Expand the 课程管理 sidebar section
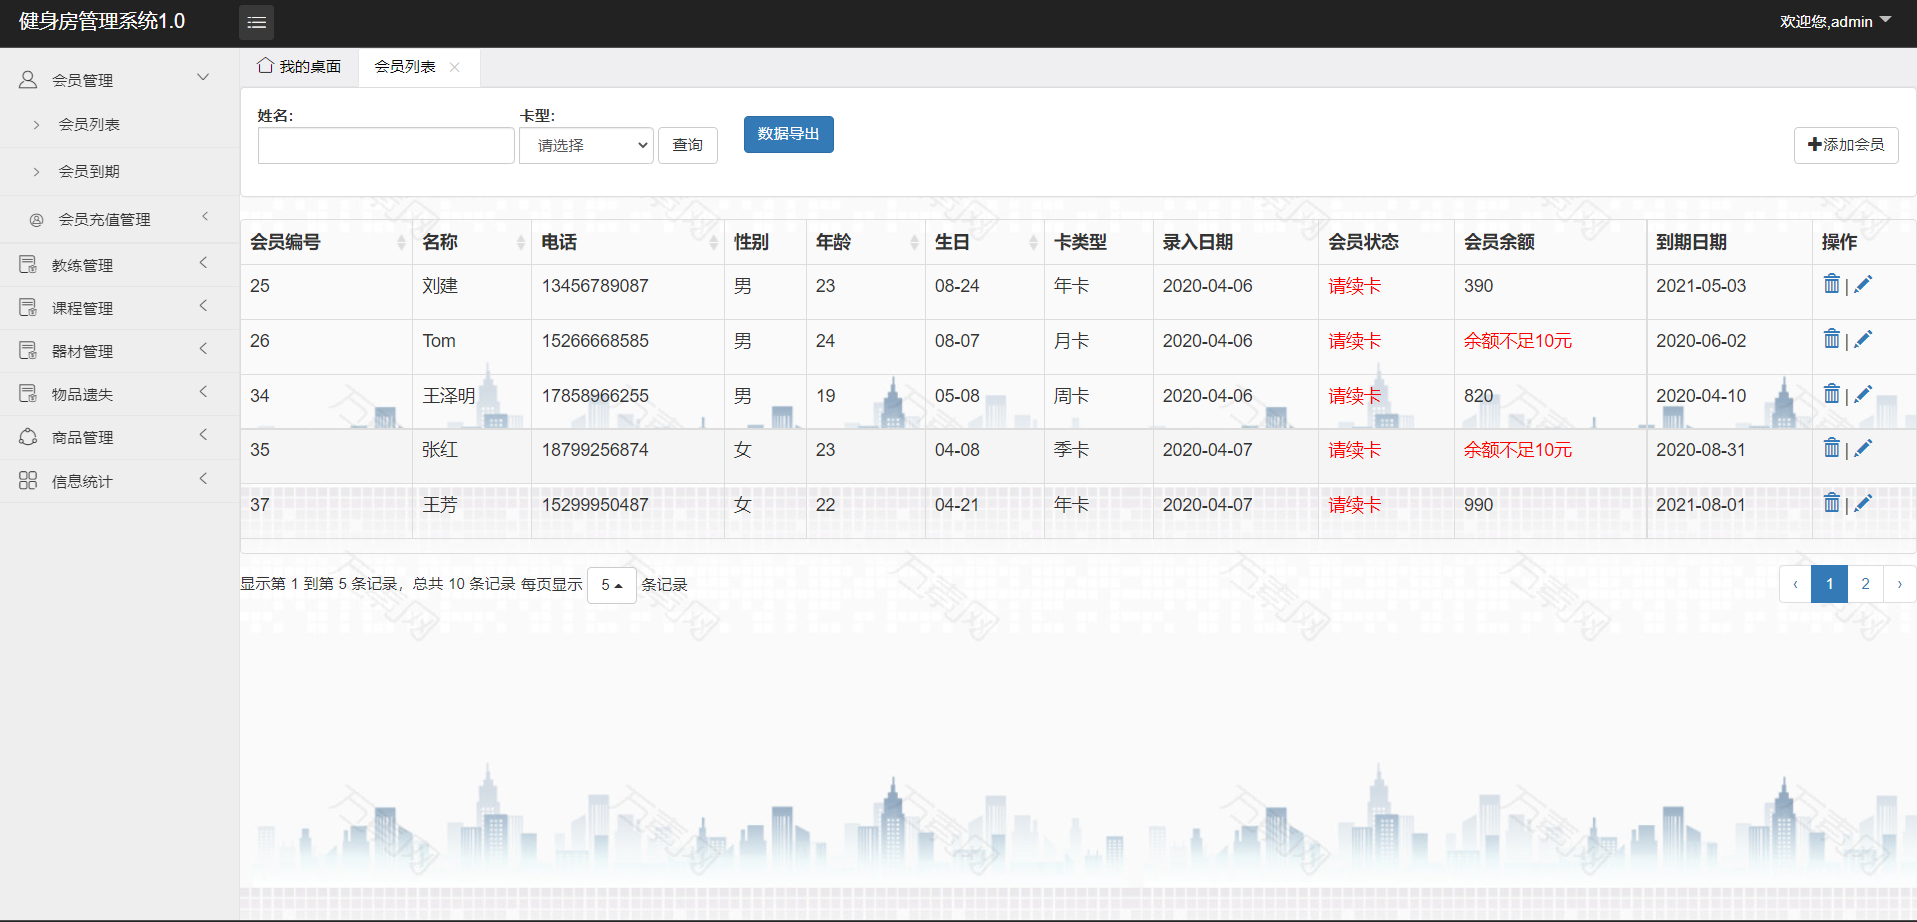Viewport: 1917px width, 922px height. click(x=203, y=306)
